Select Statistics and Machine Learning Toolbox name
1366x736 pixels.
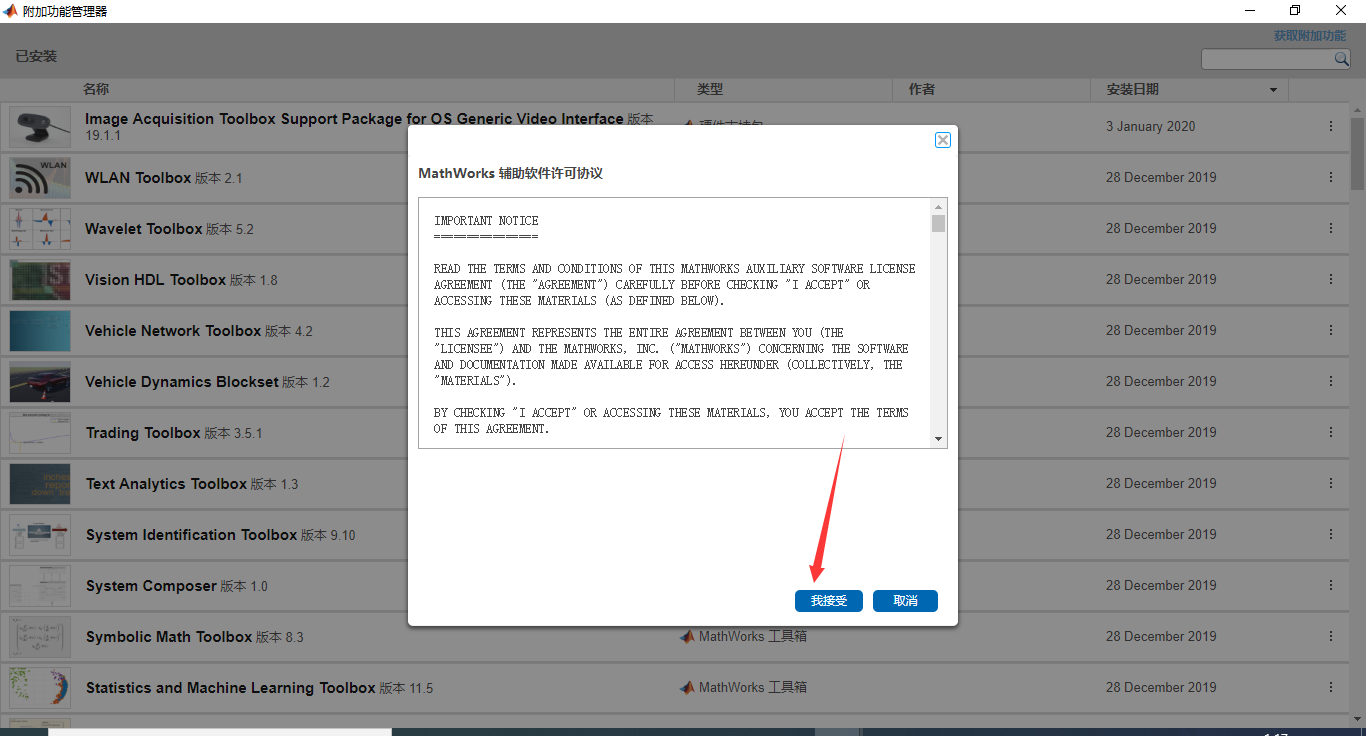(x=231, y=688)
